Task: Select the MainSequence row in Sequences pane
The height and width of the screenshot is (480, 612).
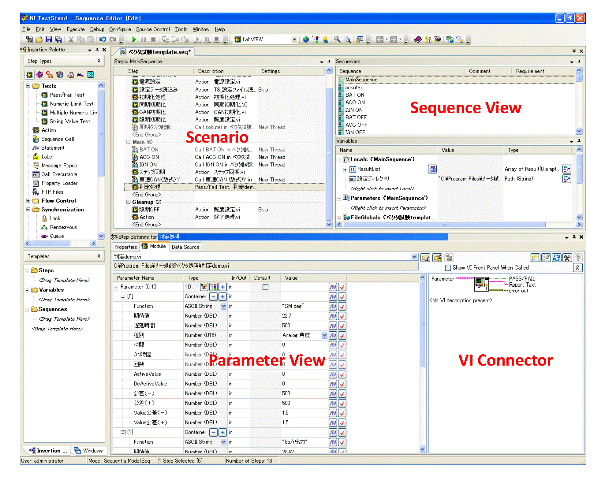Action: point(455,80)
